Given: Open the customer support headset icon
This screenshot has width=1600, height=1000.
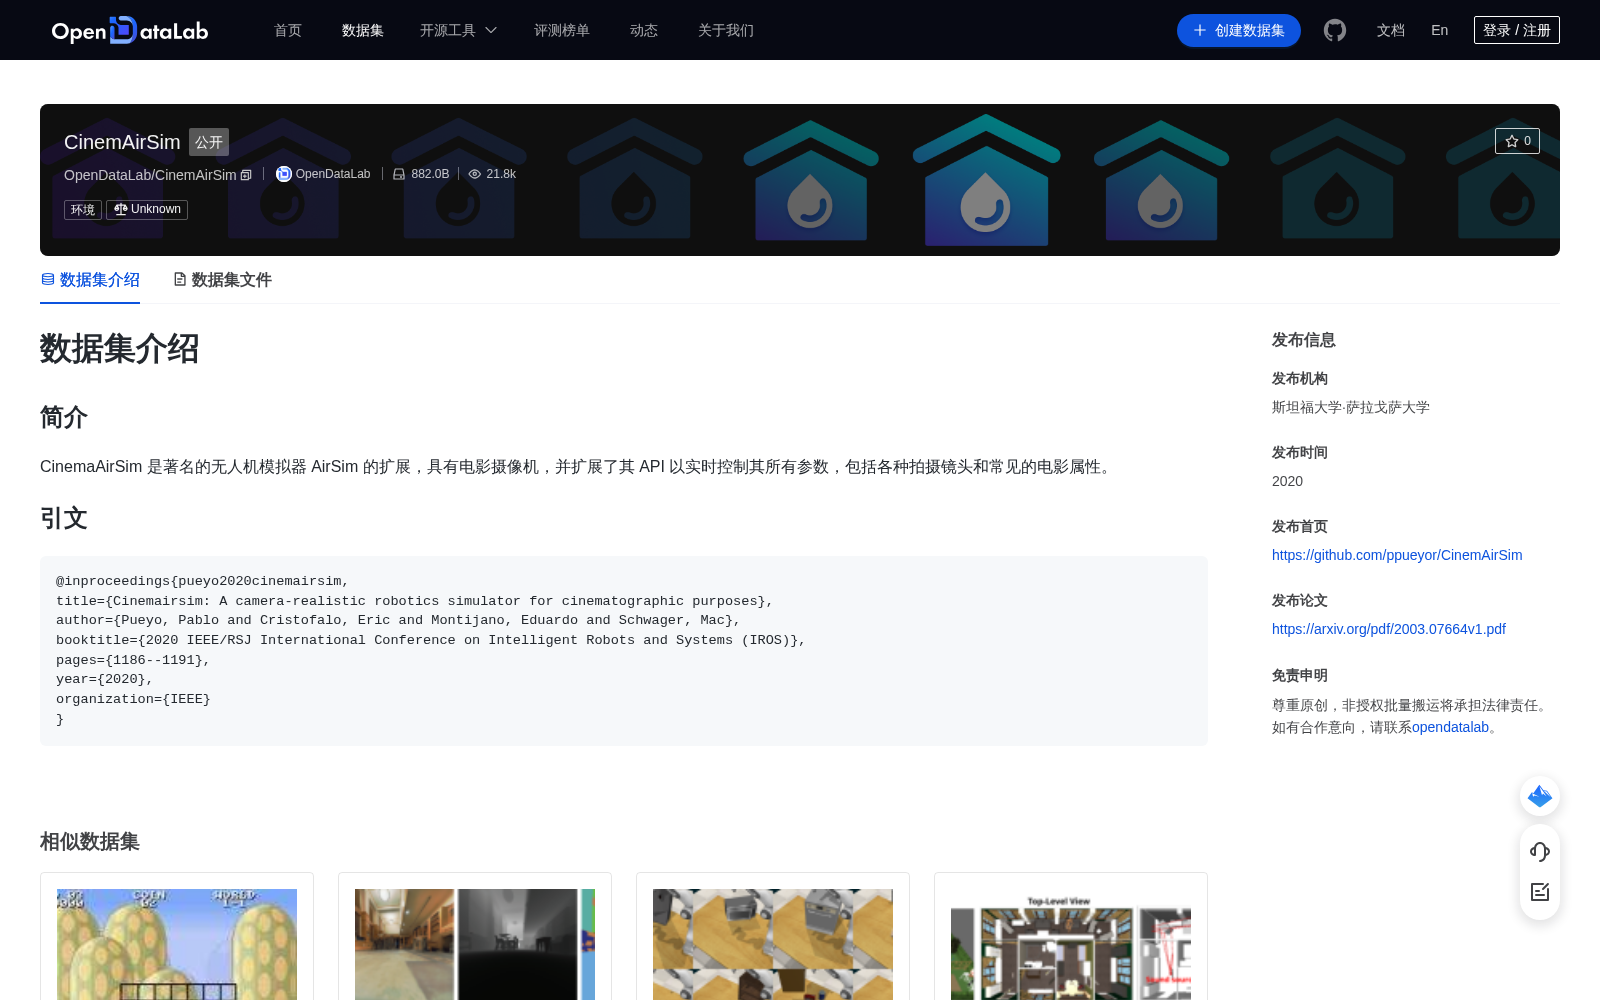Looking at the screenshot, I should 1540,852.
